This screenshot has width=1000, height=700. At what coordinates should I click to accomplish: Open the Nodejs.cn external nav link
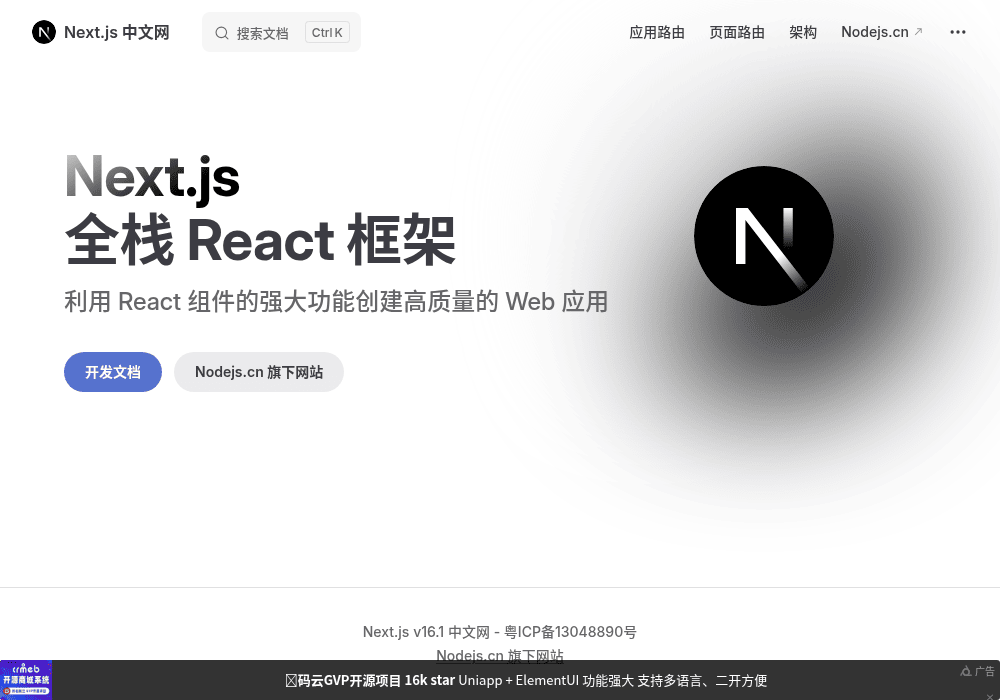click(881, 32)
